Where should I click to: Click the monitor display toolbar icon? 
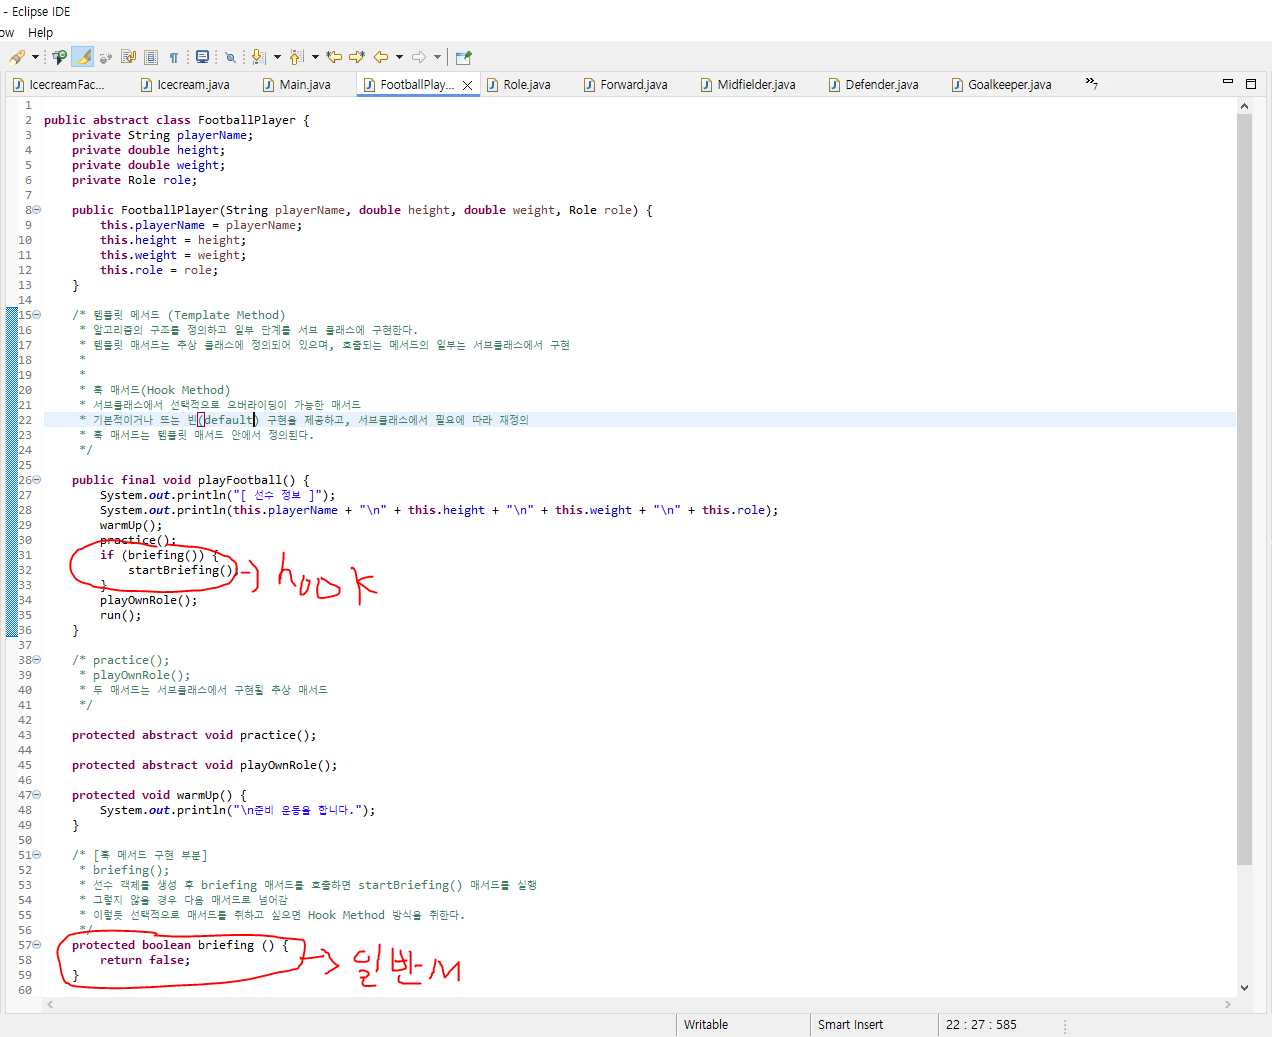click(x=203, y=57)
